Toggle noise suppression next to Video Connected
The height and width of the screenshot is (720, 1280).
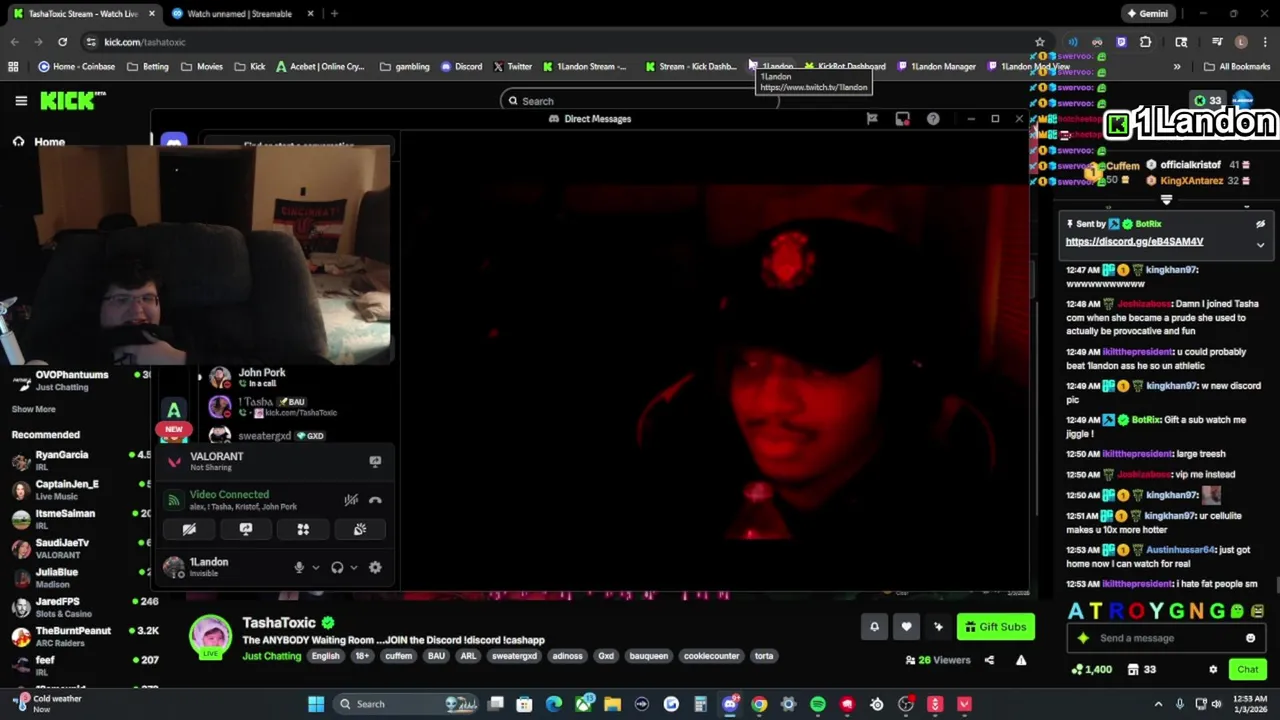[x=351, y=500]
